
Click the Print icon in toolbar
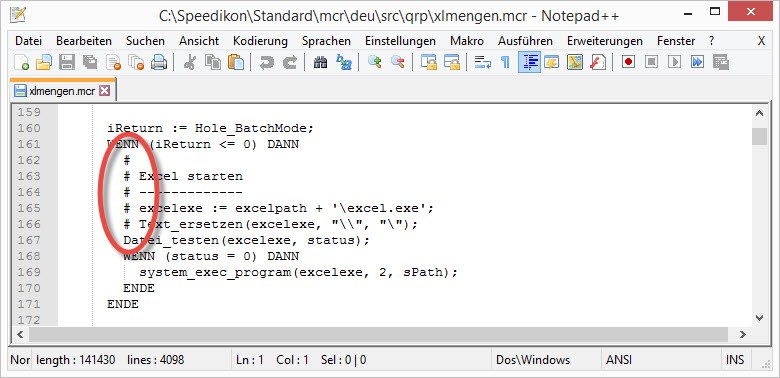click(x=159, y=62)
